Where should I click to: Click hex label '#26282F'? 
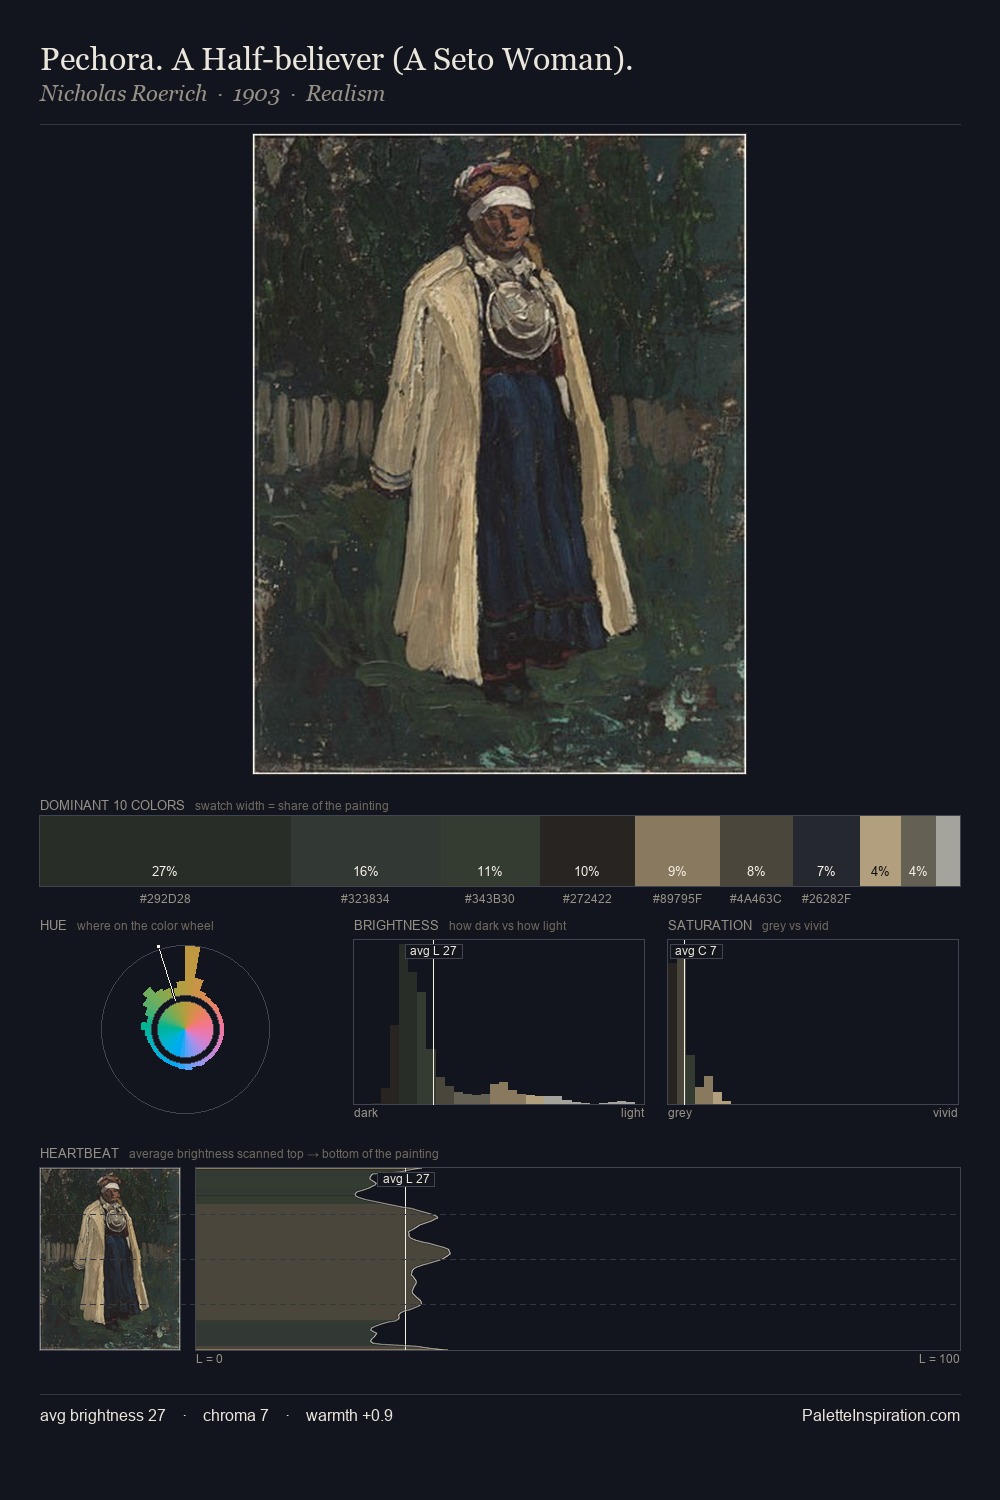click(826, 899)
